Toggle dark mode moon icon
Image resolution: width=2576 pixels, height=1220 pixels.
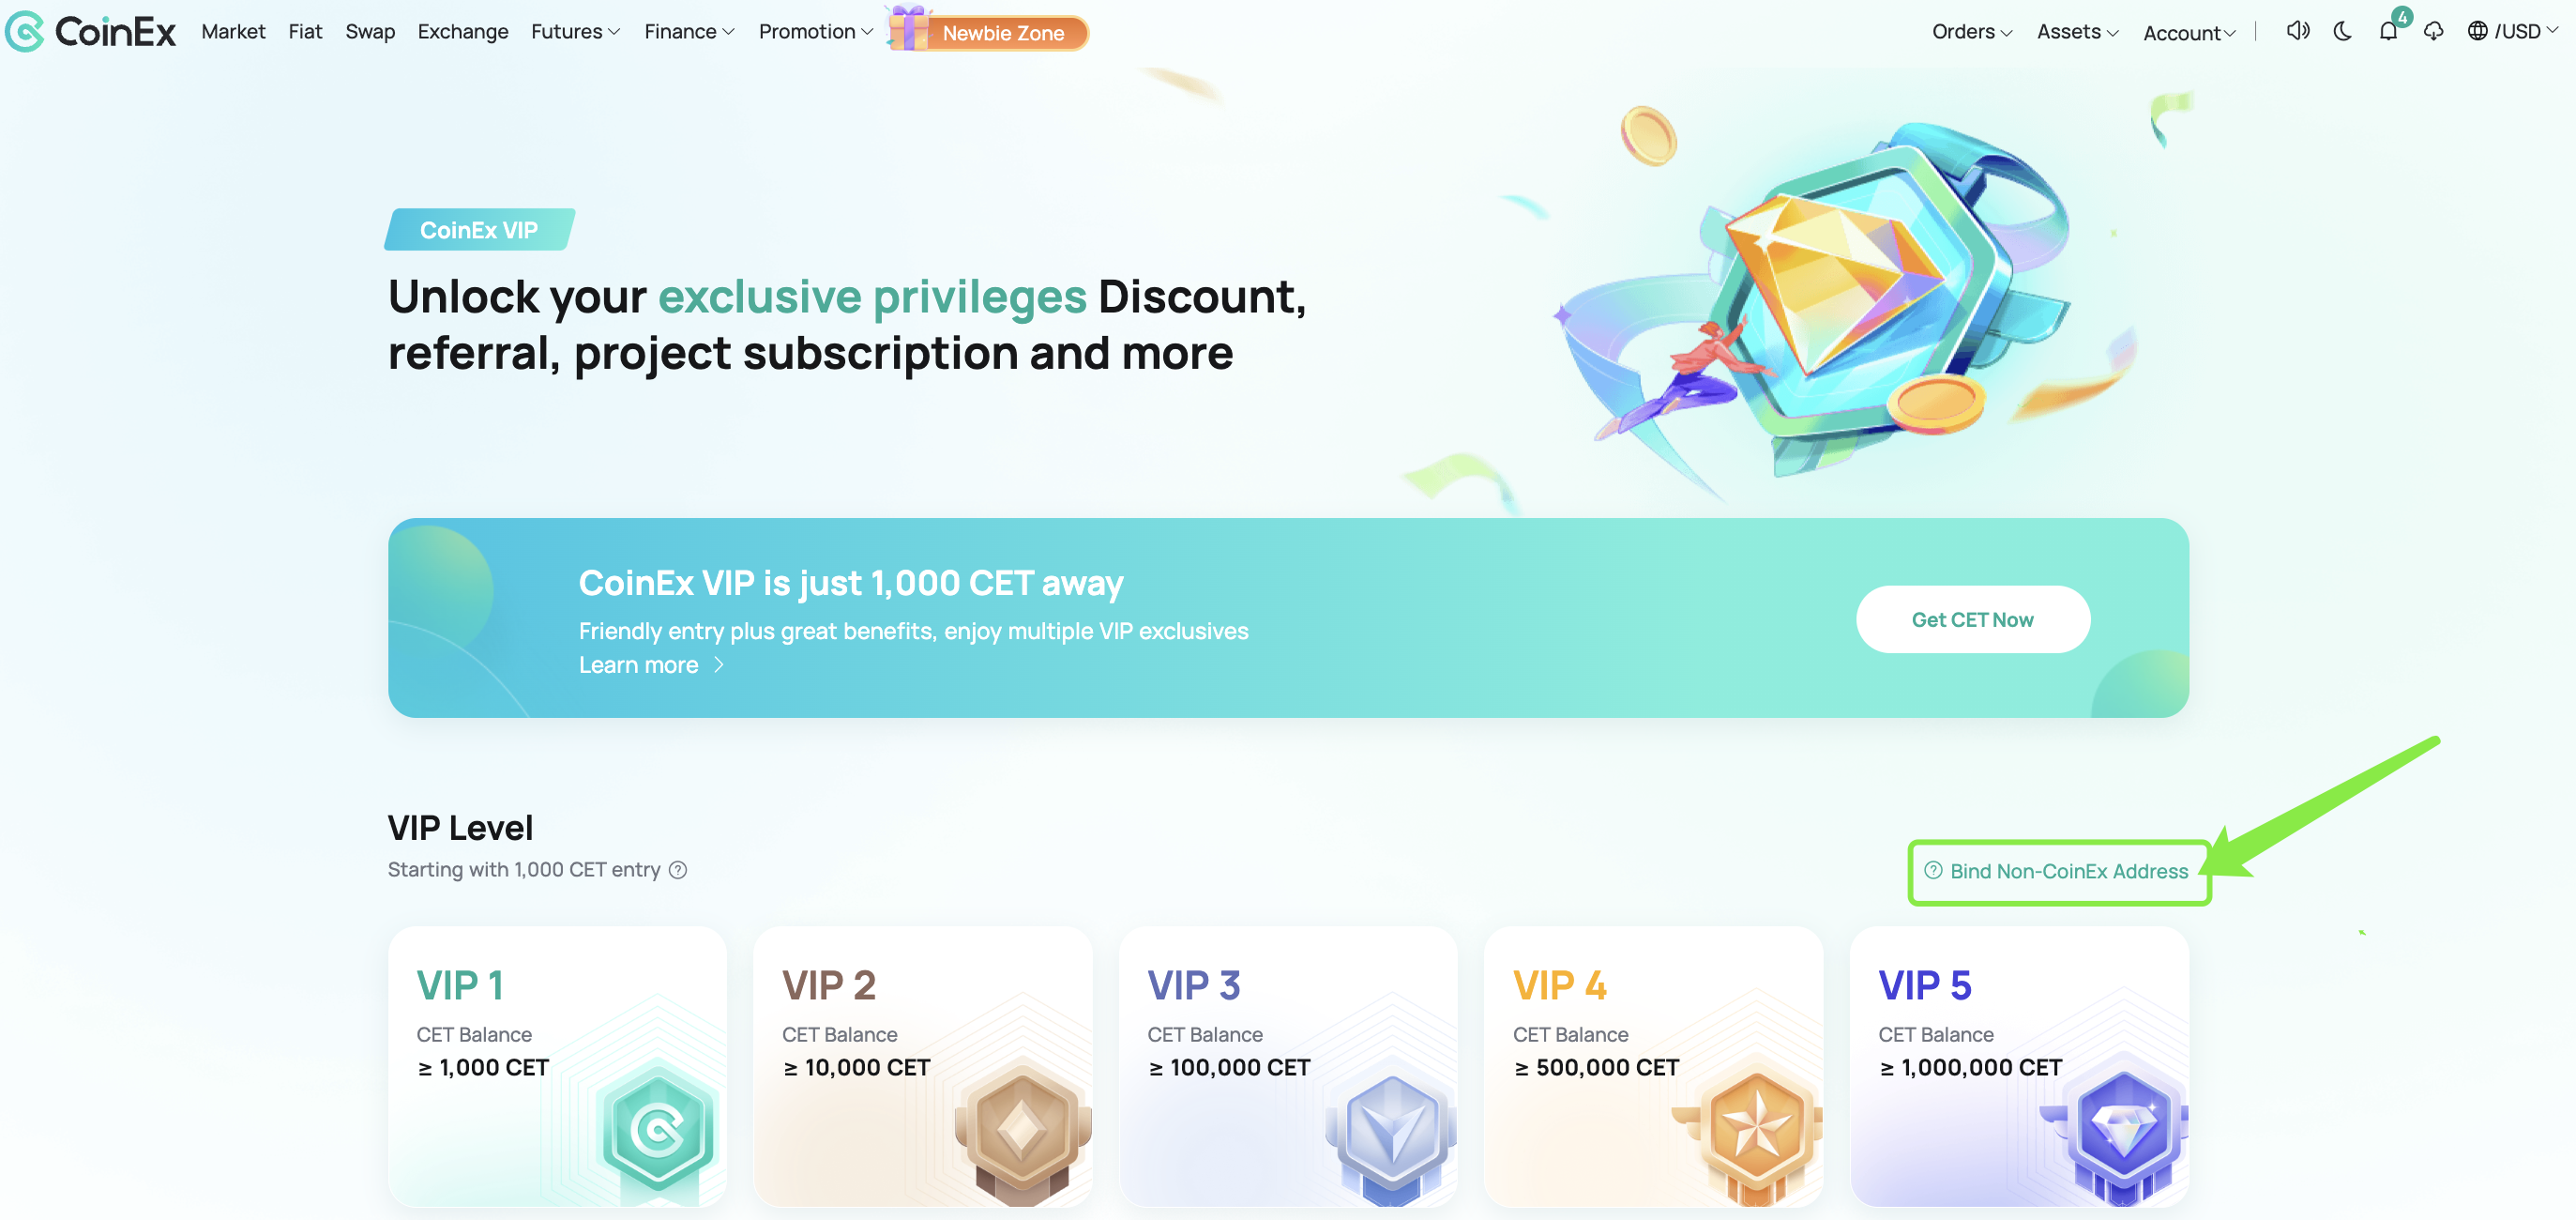click(x=2343, y=31)
